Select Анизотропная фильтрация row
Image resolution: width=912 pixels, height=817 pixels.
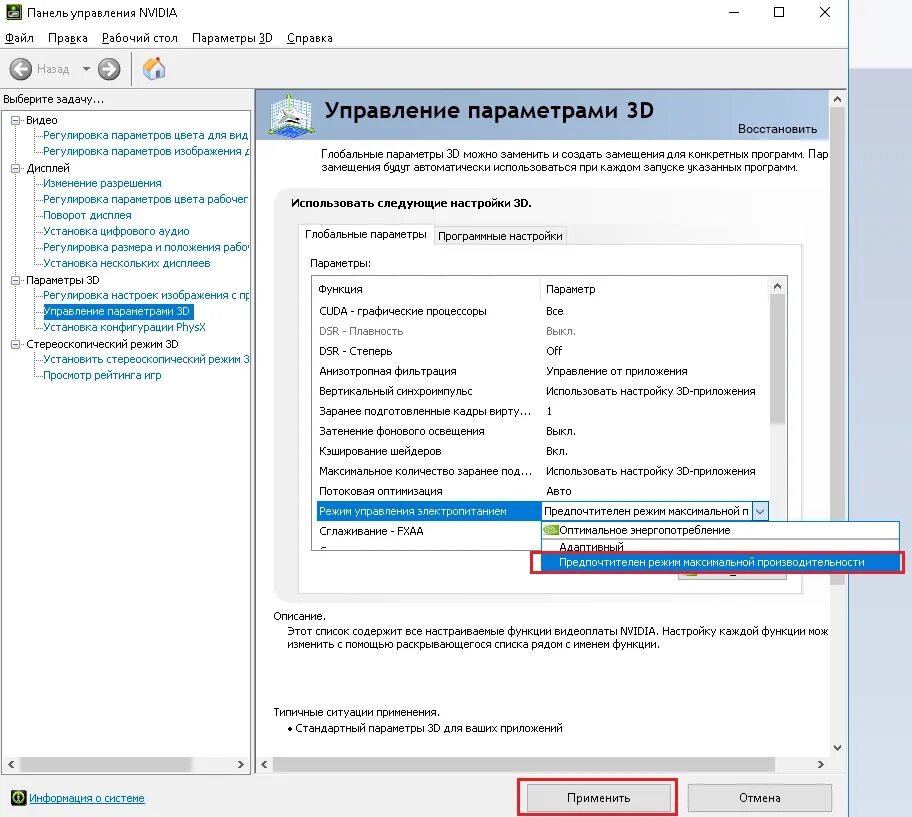coord(543,371)
